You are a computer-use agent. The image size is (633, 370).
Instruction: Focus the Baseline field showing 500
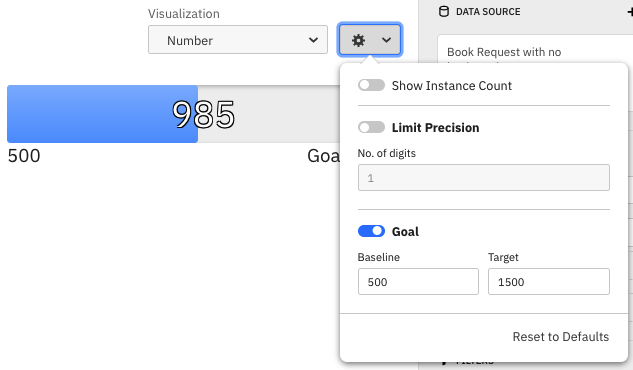point(418,282)
